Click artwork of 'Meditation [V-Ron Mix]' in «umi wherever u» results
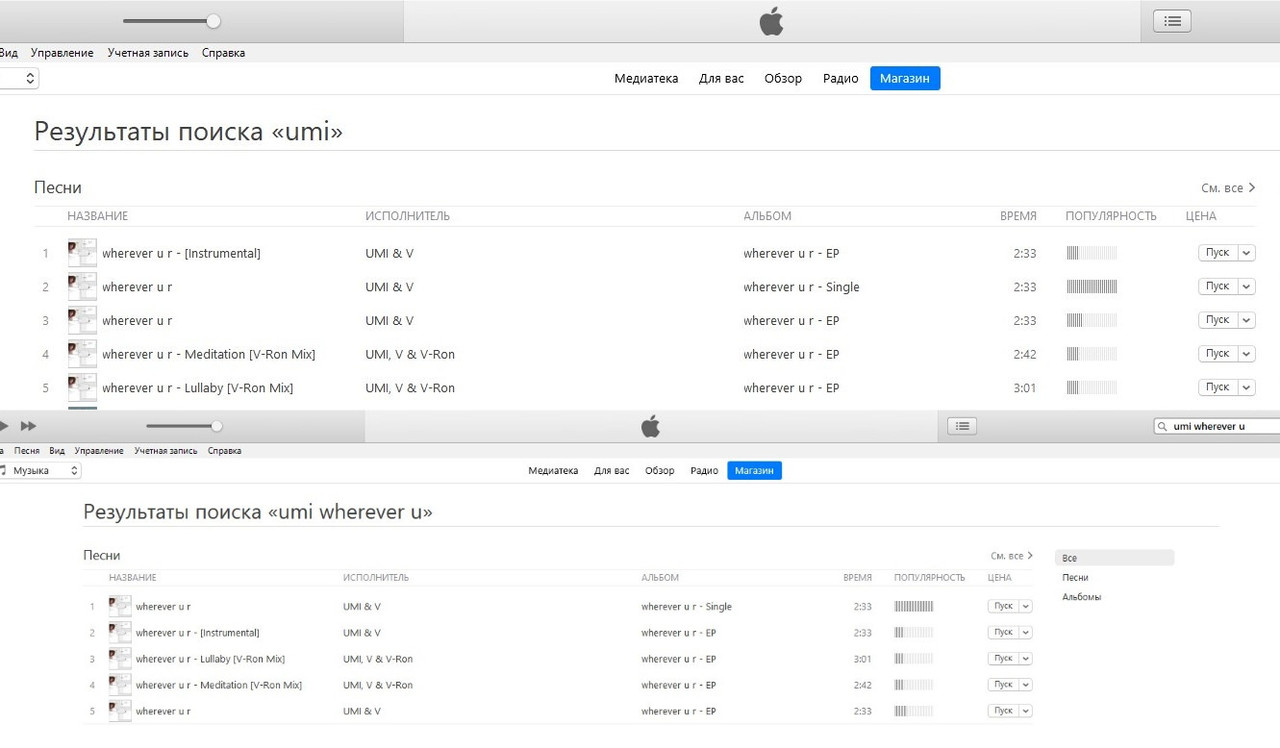 pos(120,685)
